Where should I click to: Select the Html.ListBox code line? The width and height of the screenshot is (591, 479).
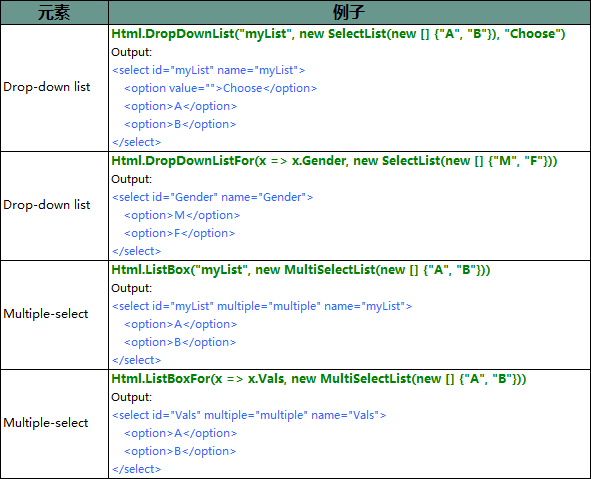(300, 270)
